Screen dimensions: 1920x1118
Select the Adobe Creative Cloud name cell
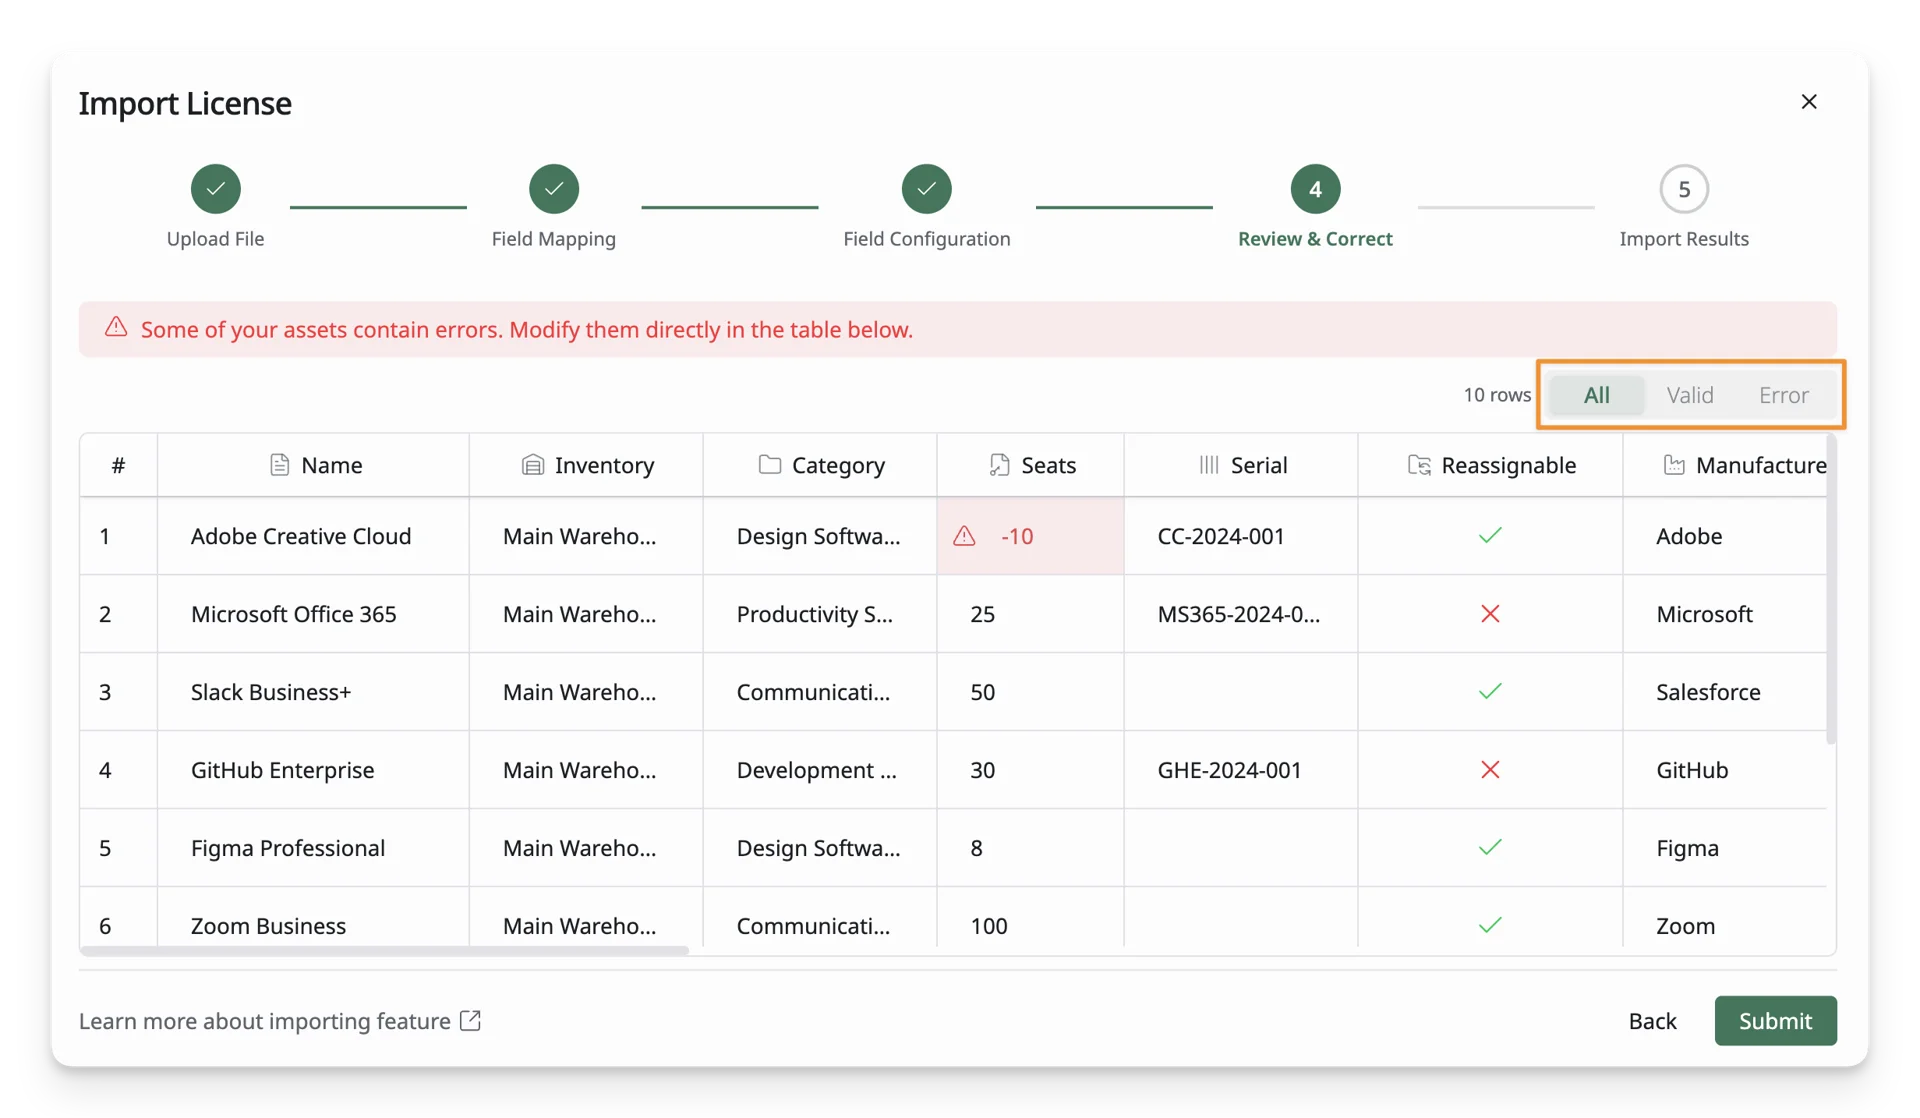(313, 536)
